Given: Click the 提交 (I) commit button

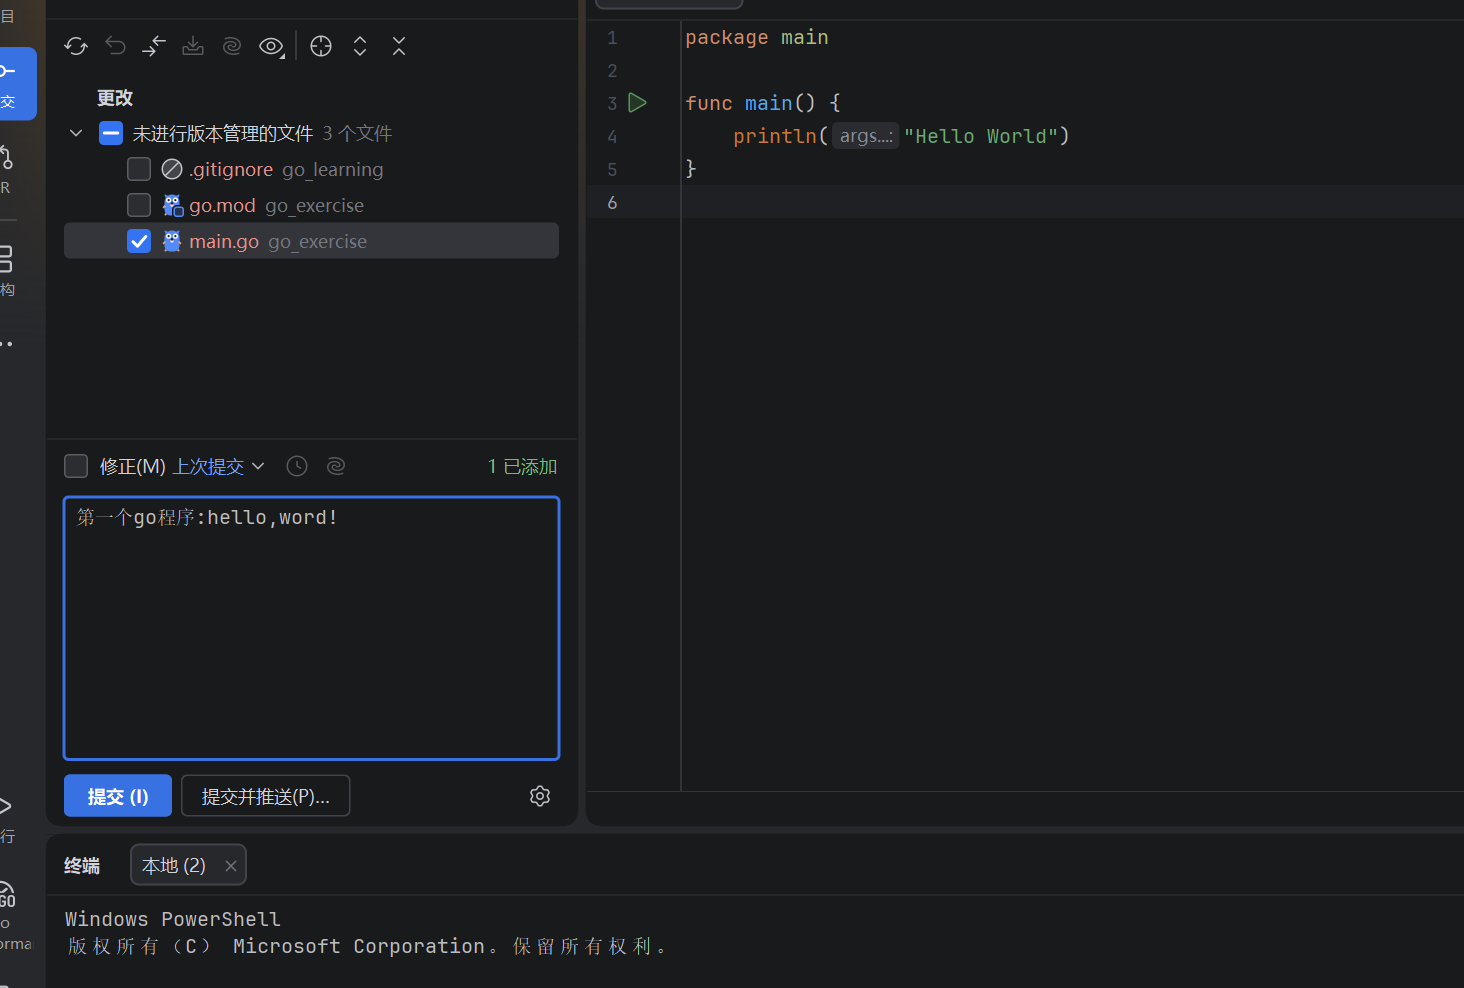Looking at the screenshot, I should (118, 796).
